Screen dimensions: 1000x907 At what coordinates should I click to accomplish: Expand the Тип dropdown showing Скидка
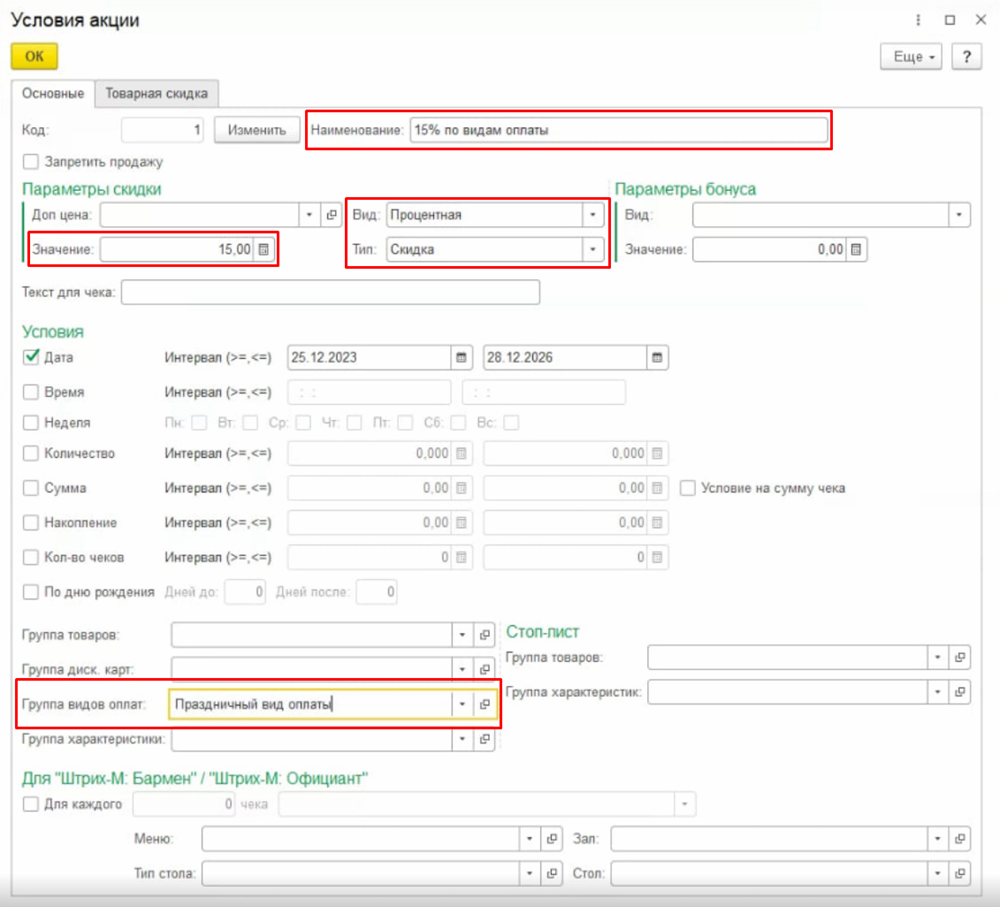click(x=593, y=250)
